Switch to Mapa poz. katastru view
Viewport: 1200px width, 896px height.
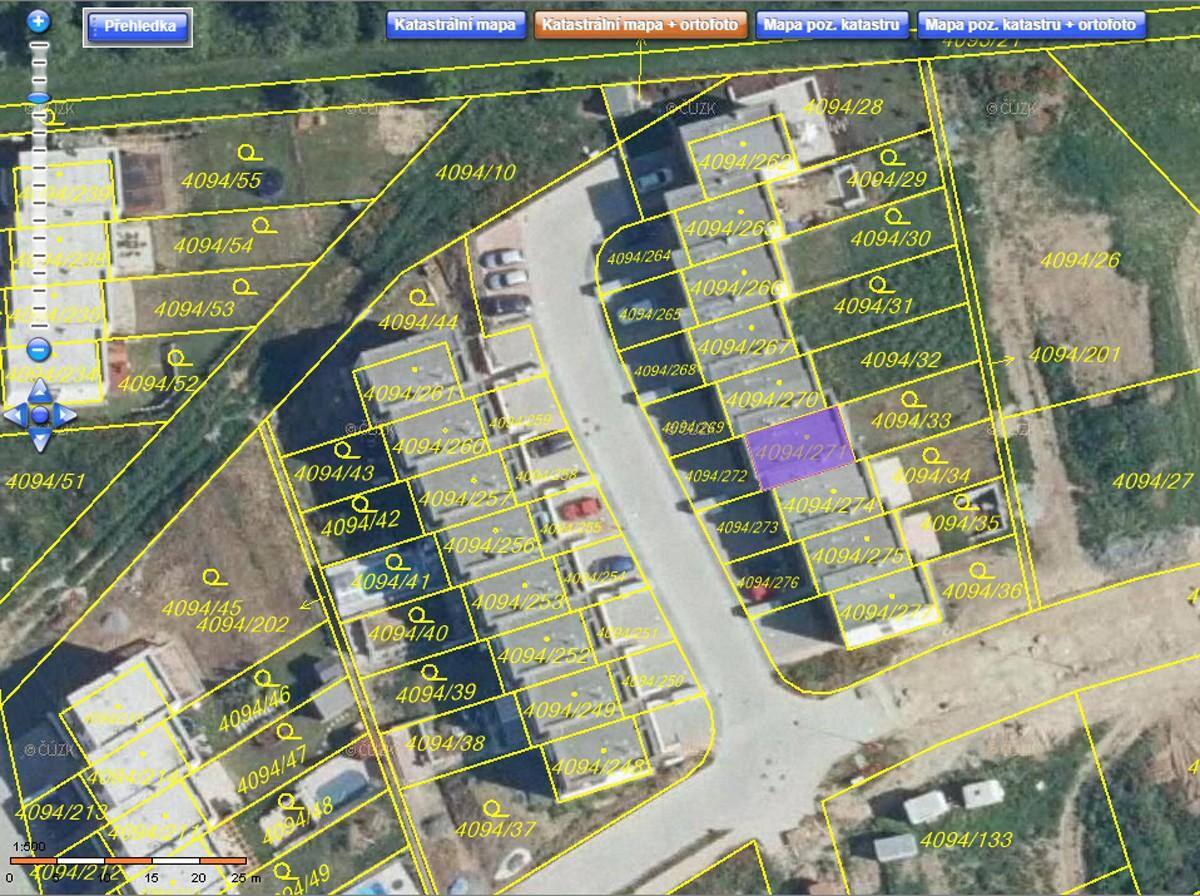[832, 25]
